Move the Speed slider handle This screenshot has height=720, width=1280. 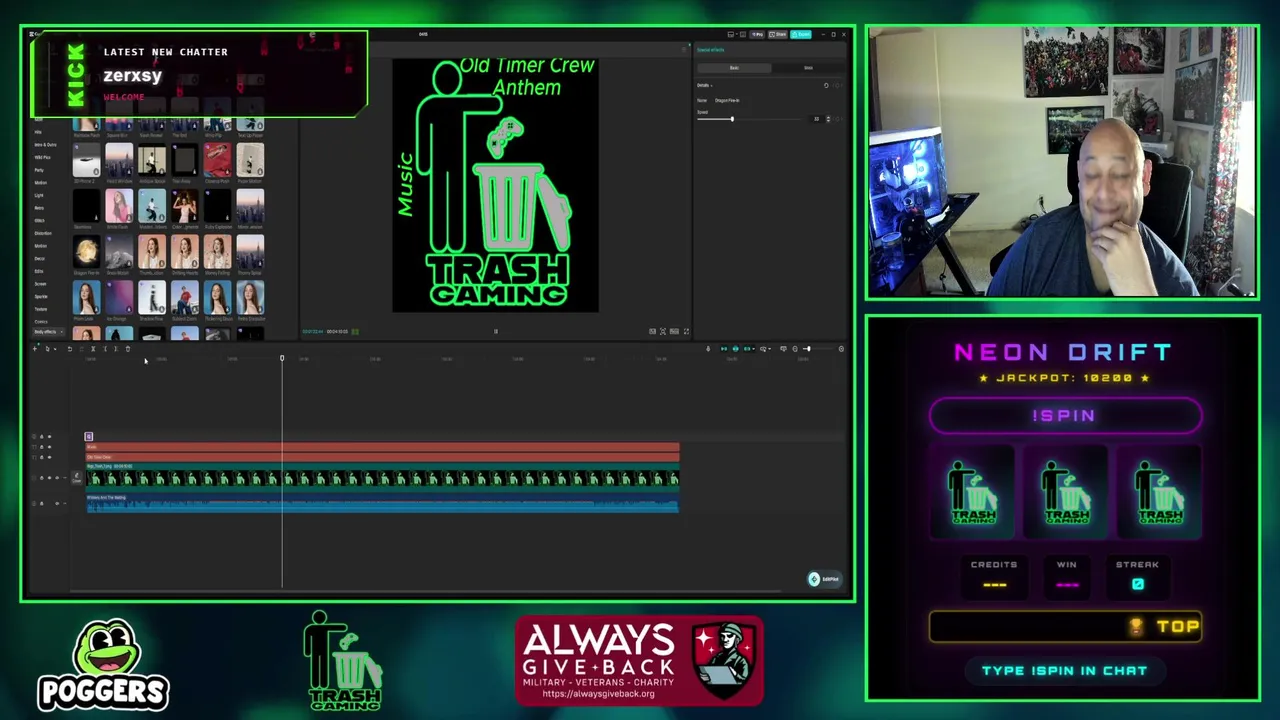coord(732,119)
